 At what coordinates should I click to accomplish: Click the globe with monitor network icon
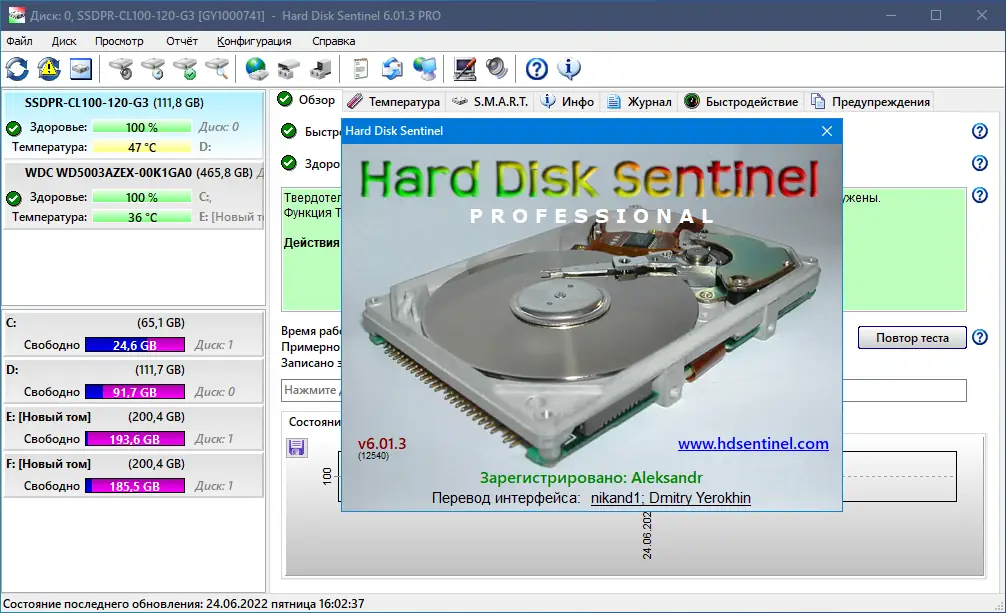425,69
